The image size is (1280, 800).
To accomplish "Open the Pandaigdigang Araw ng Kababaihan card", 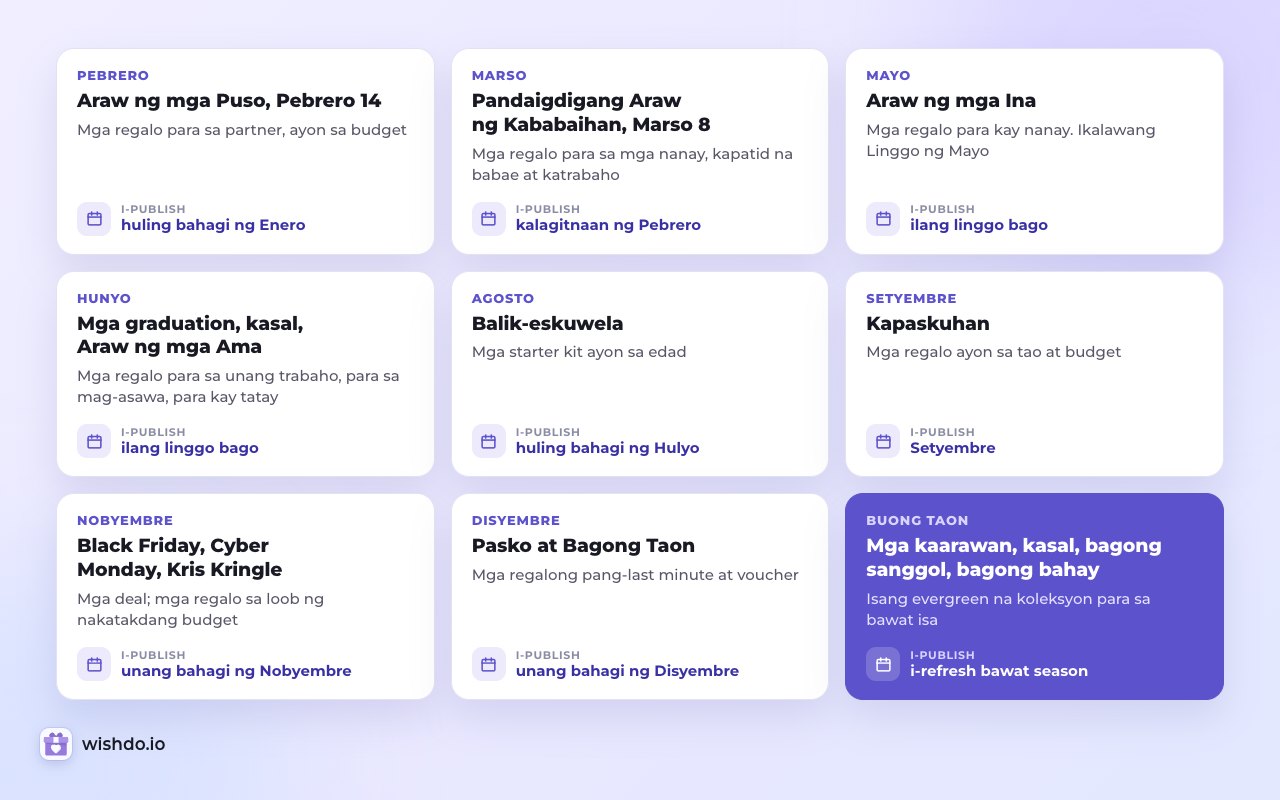I will click(x=640, y=151).
